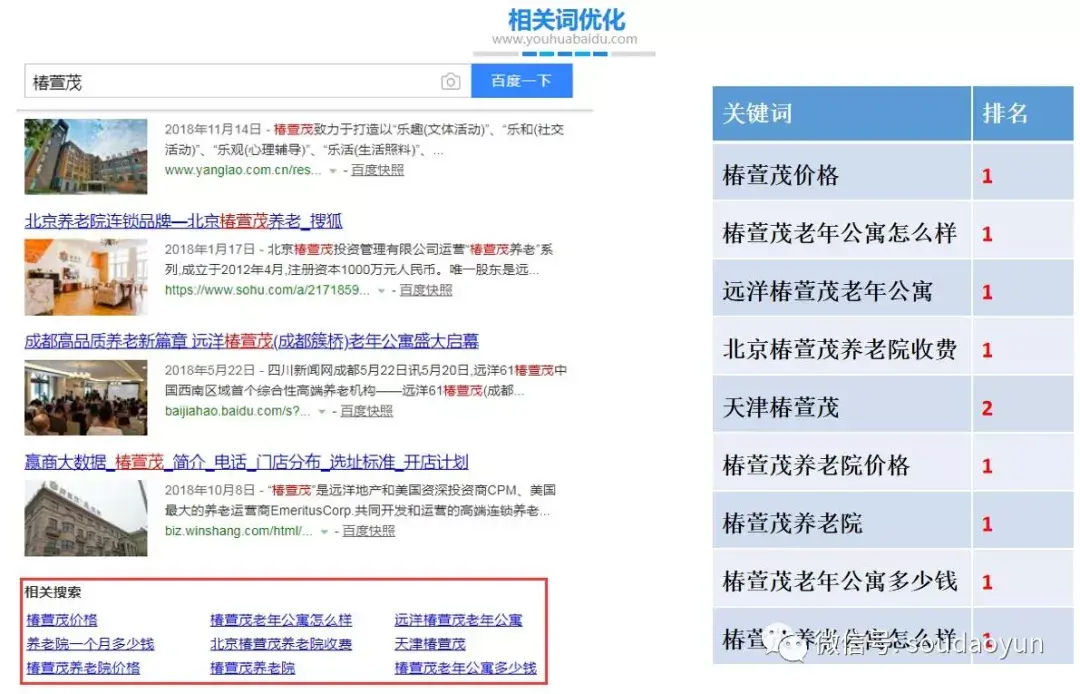Click related search 天津椿萱茂
The width and height of the screenshot is (1080, 694).
(430, 644)
